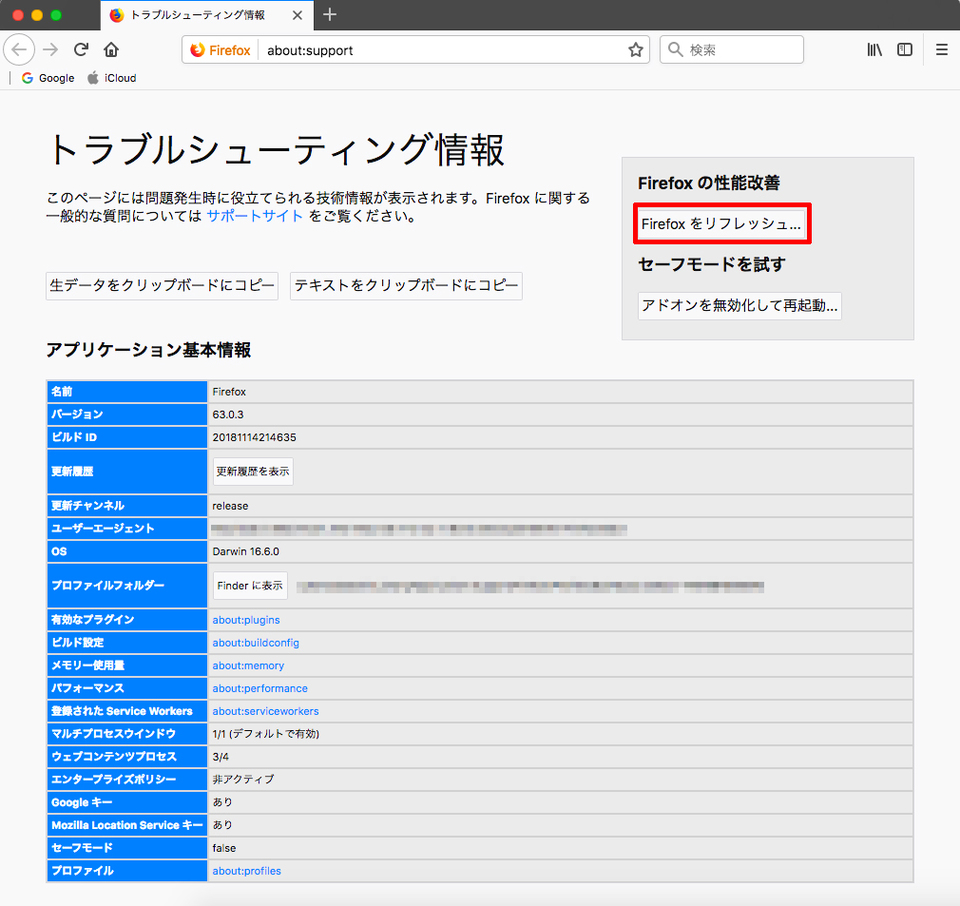
Task: Open the iCloud bookmark shortcut
Action: (x=110, y=77)
